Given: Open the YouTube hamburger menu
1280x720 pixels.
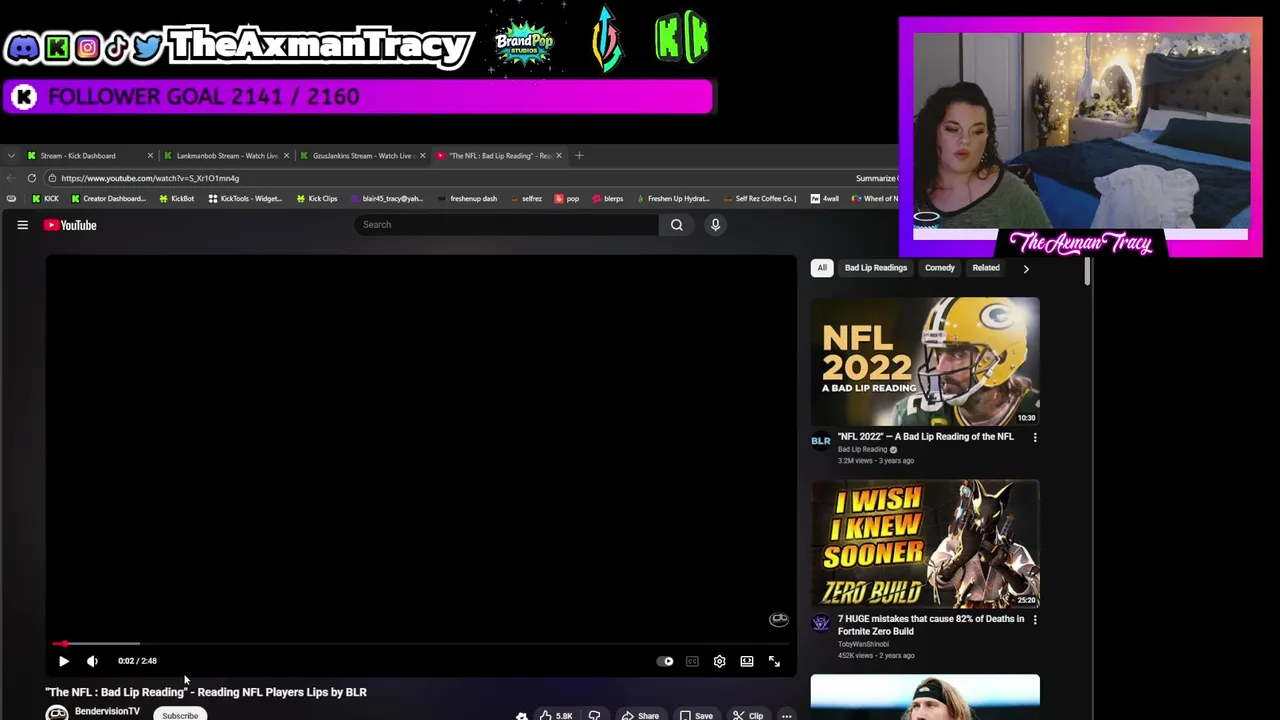Looking at the screenshot, I should click(x=22, y=225).
